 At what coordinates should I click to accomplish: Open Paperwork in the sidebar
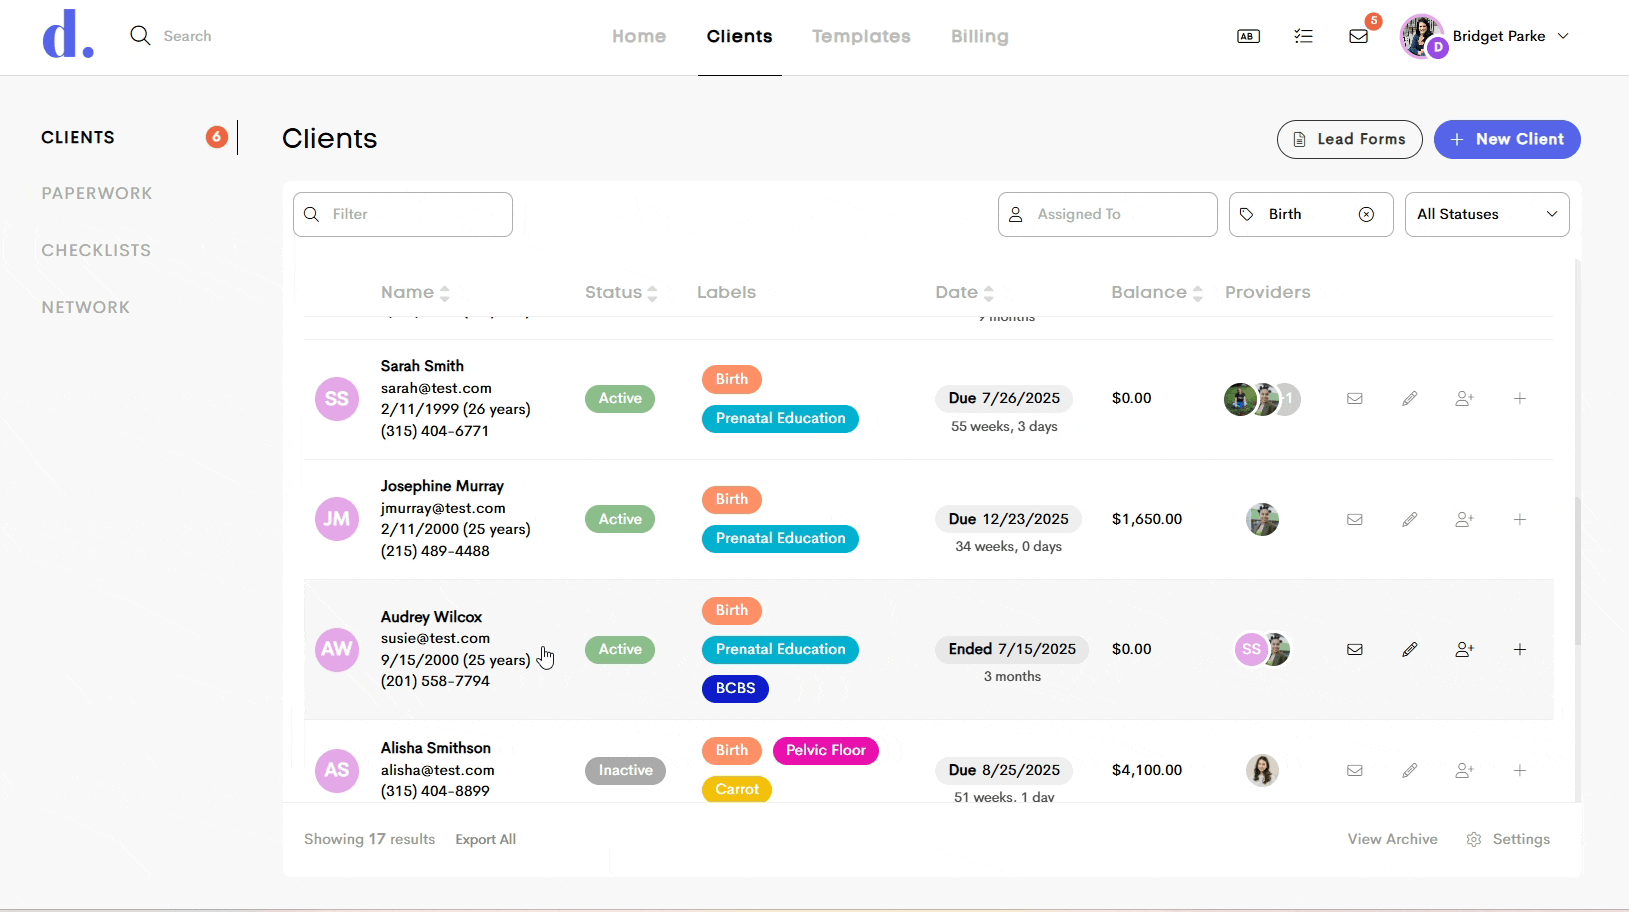click(97, 193)
